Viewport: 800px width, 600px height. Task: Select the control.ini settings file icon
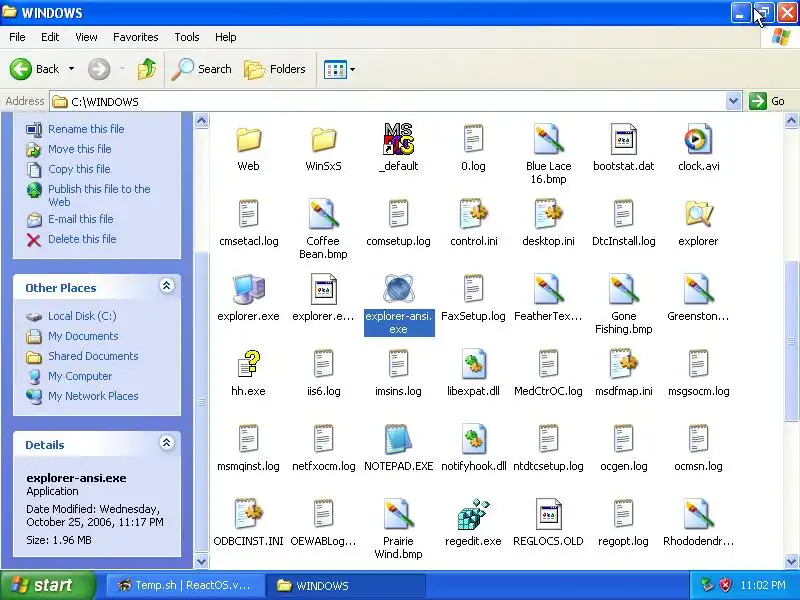click(x=473, y=214)
